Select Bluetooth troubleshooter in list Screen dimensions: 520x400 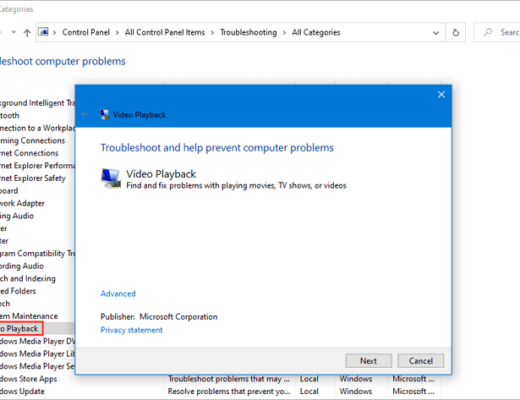tap(10, 116)
